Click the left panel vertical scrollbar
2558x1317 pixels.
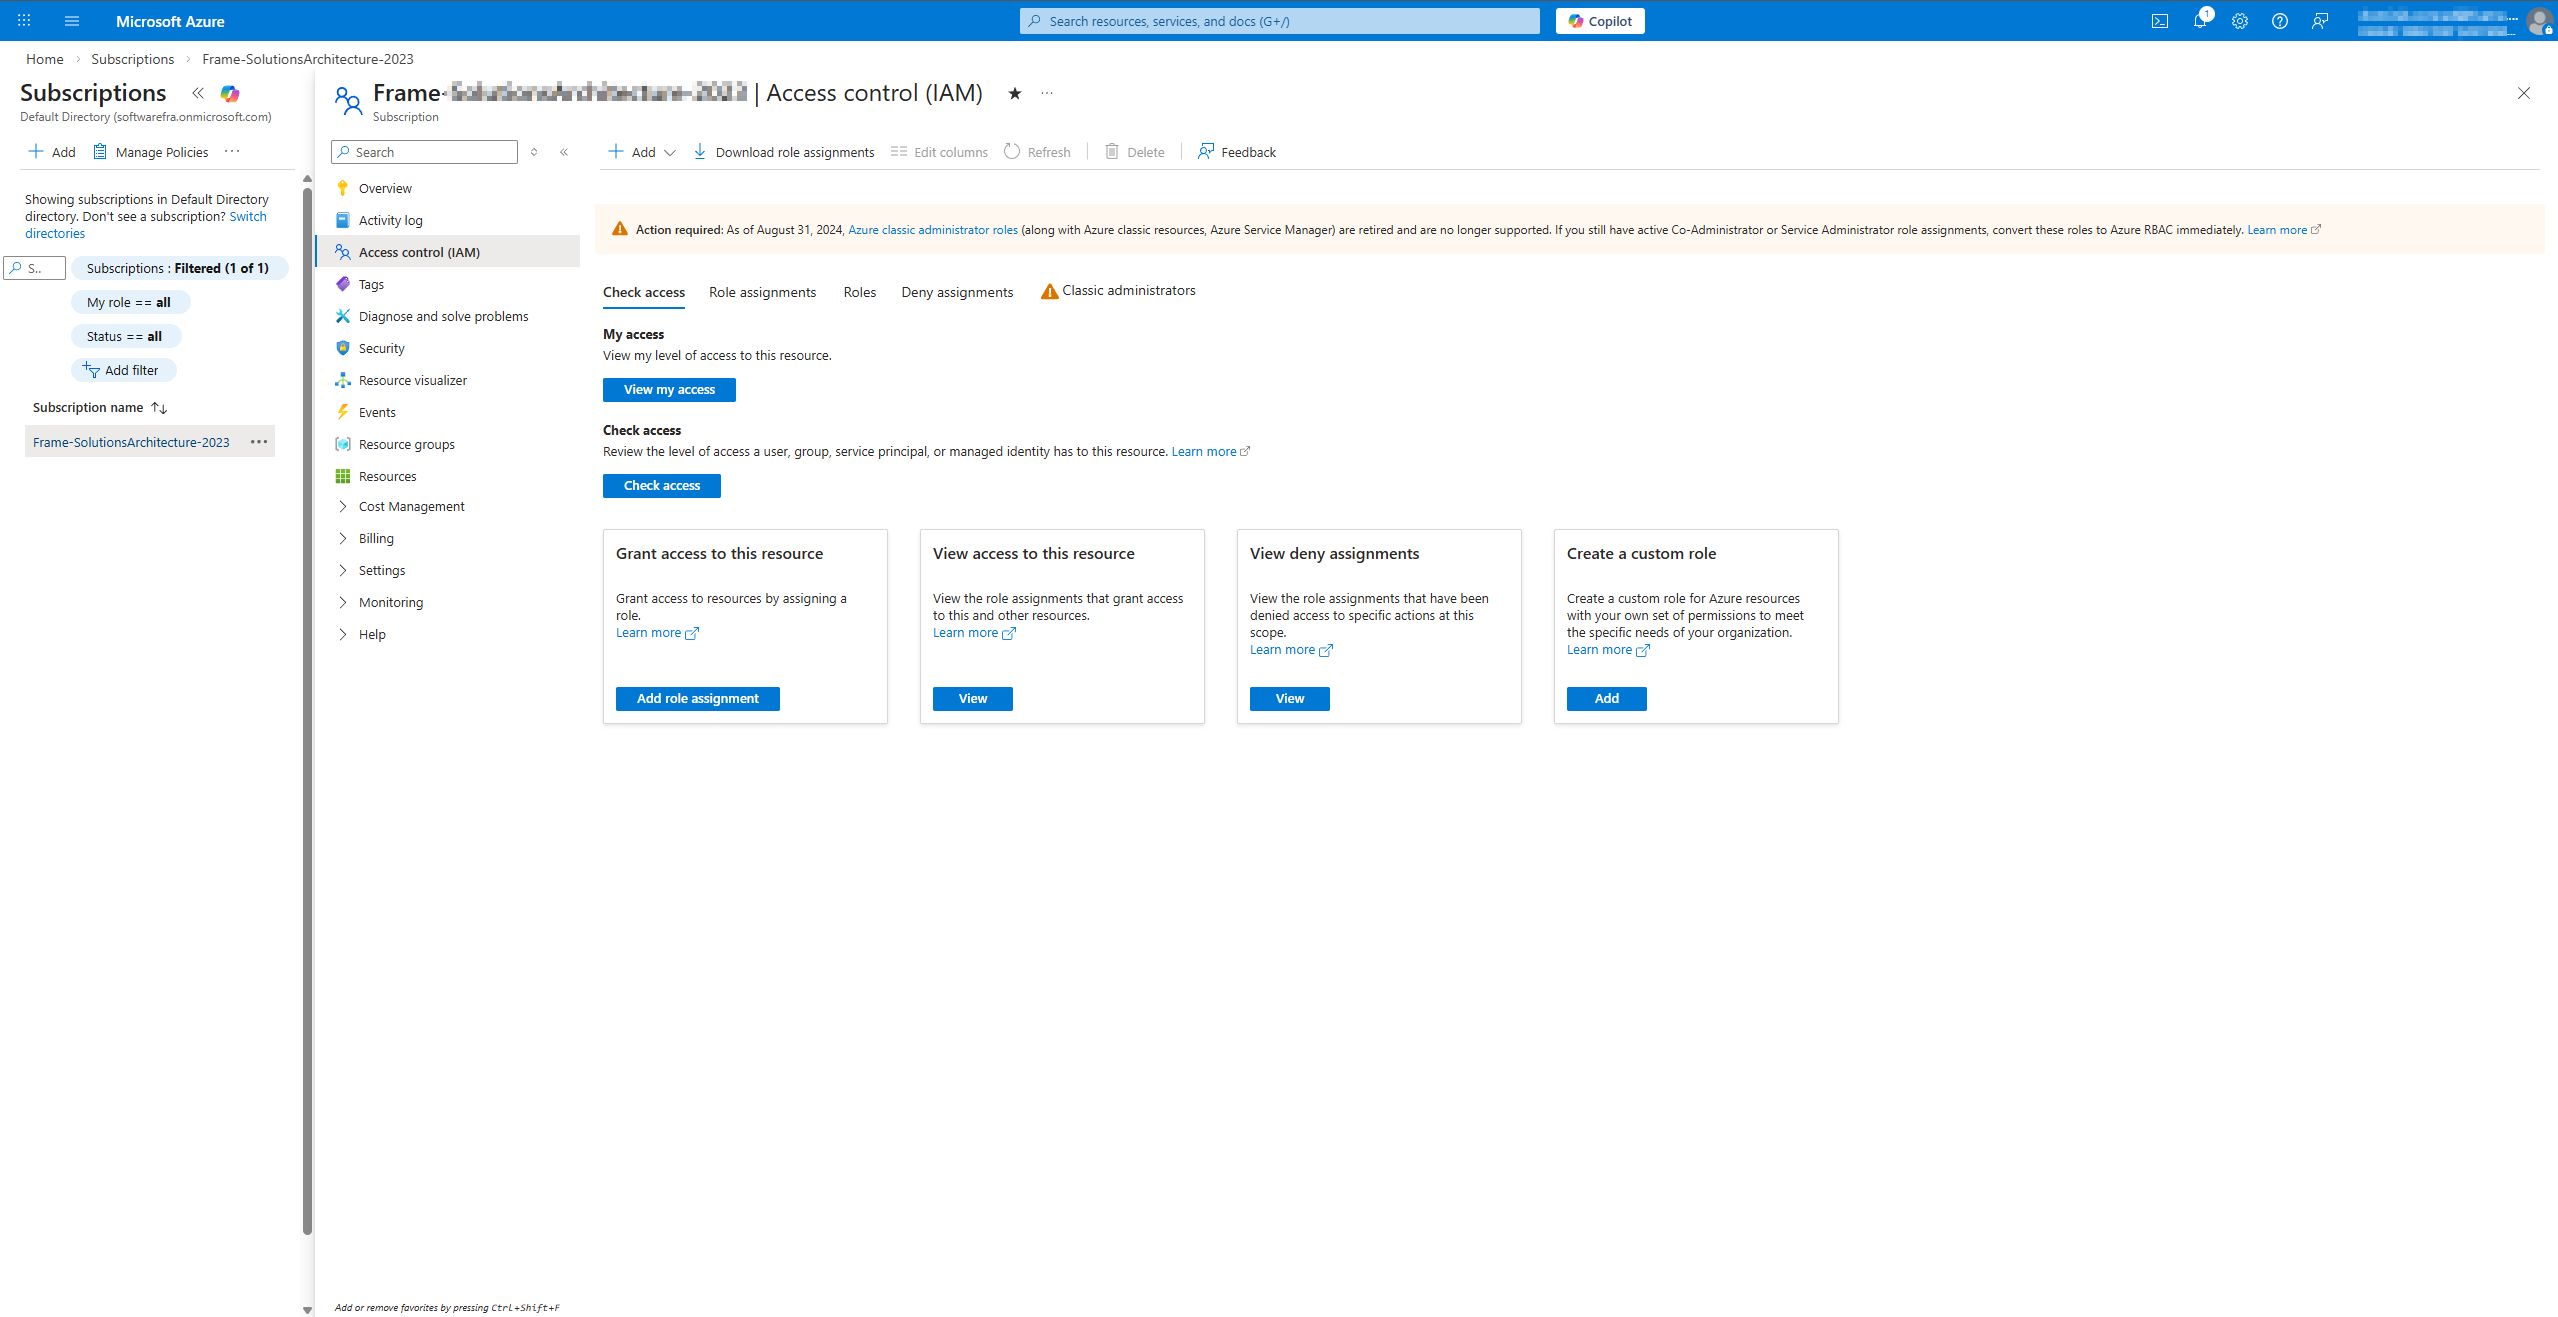point(307,700)
